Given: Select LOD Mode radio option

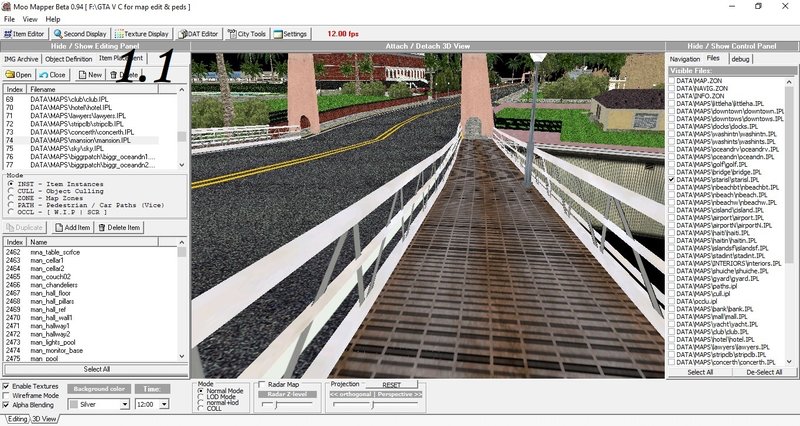Looking at the screenshot, I should click(201, 396).
